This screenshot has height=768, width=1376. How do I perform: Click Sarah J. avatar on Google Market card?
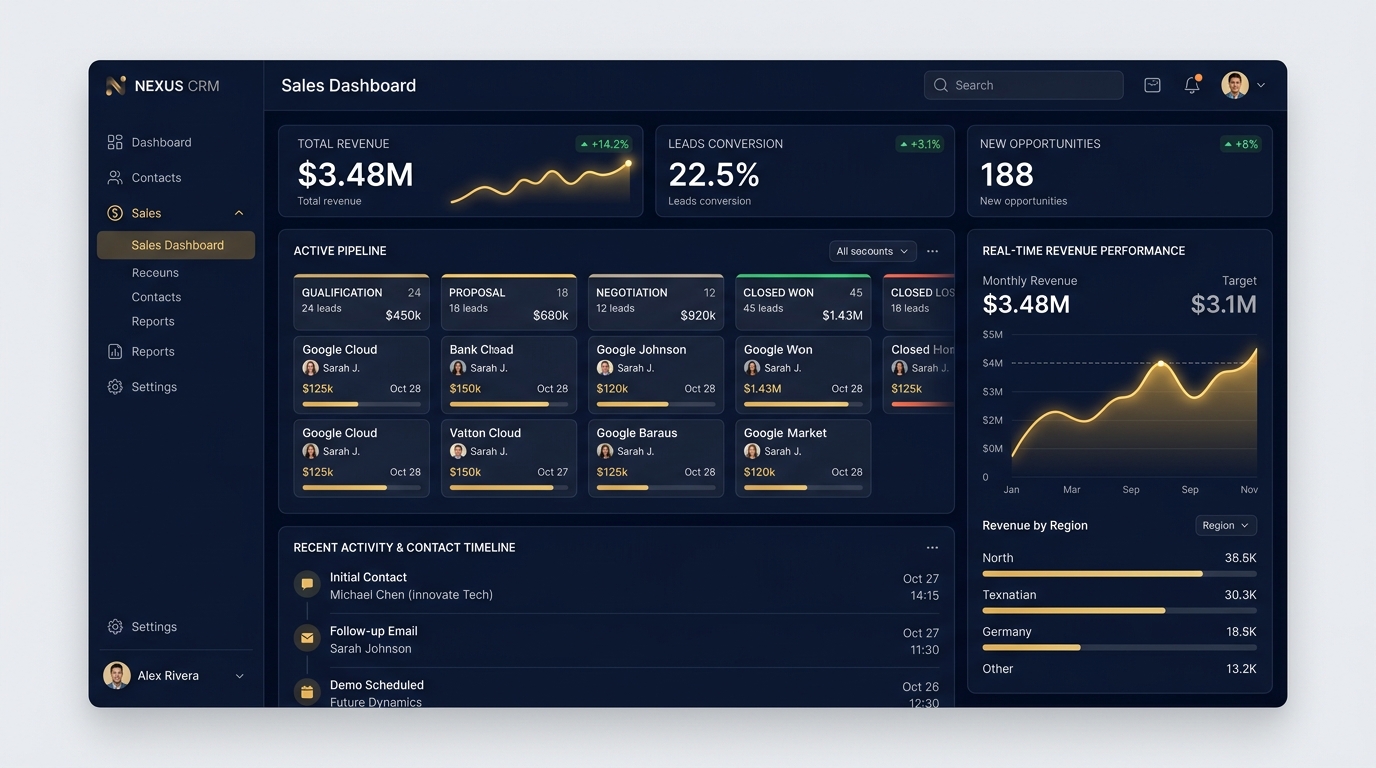point(752,451)
